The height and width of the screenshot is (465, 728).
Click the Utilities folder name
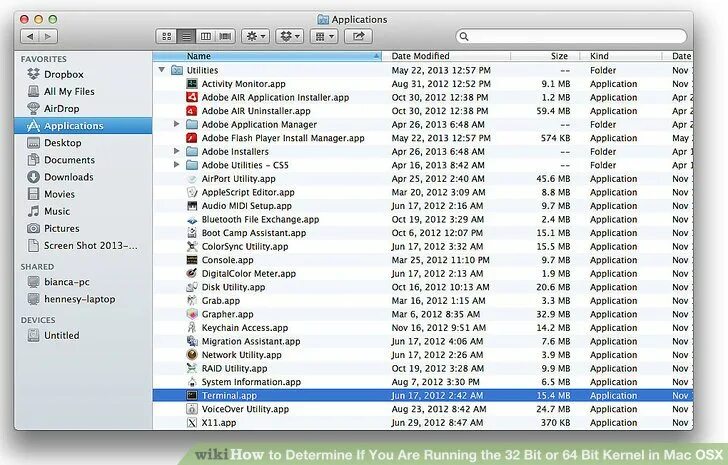pos(202,70)
